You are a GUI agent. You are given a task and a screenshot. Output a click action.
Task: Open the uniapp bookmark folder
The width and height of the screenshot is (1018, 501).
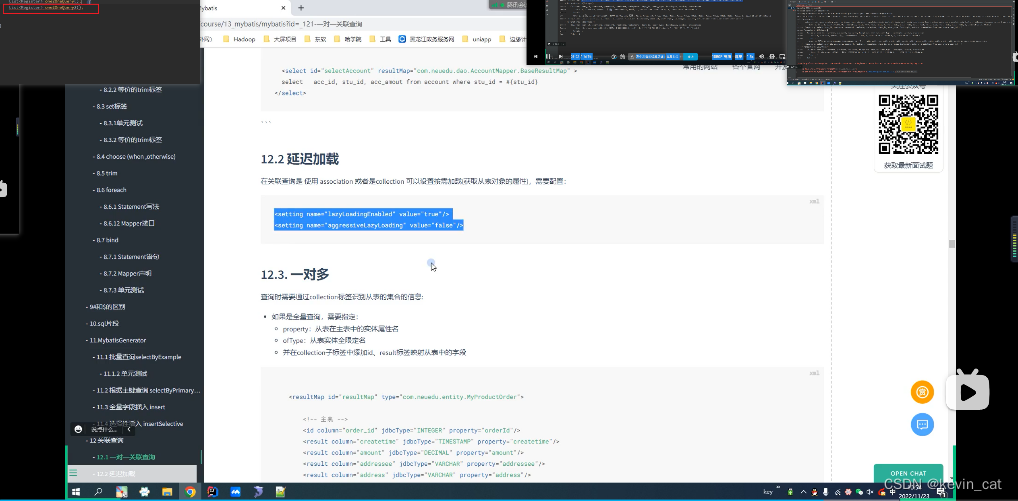tap(478, 39)
